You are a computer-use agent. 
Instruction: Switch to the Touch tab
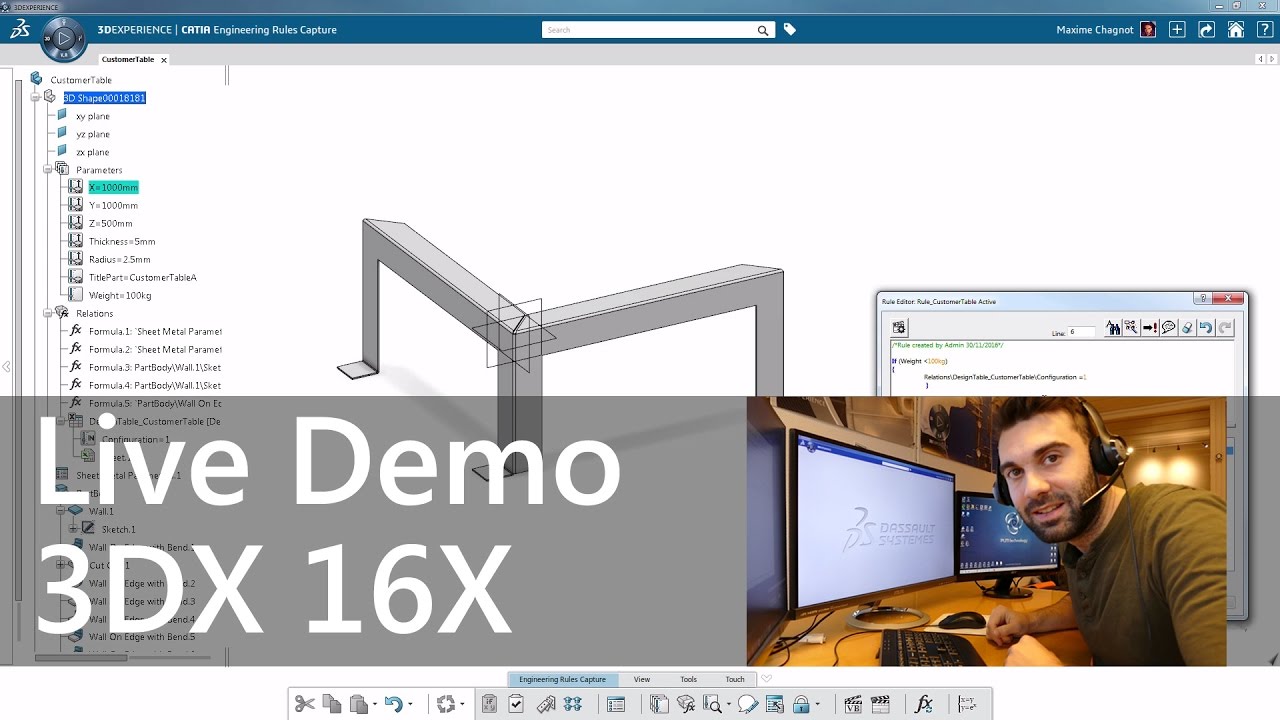coord(735,679)
